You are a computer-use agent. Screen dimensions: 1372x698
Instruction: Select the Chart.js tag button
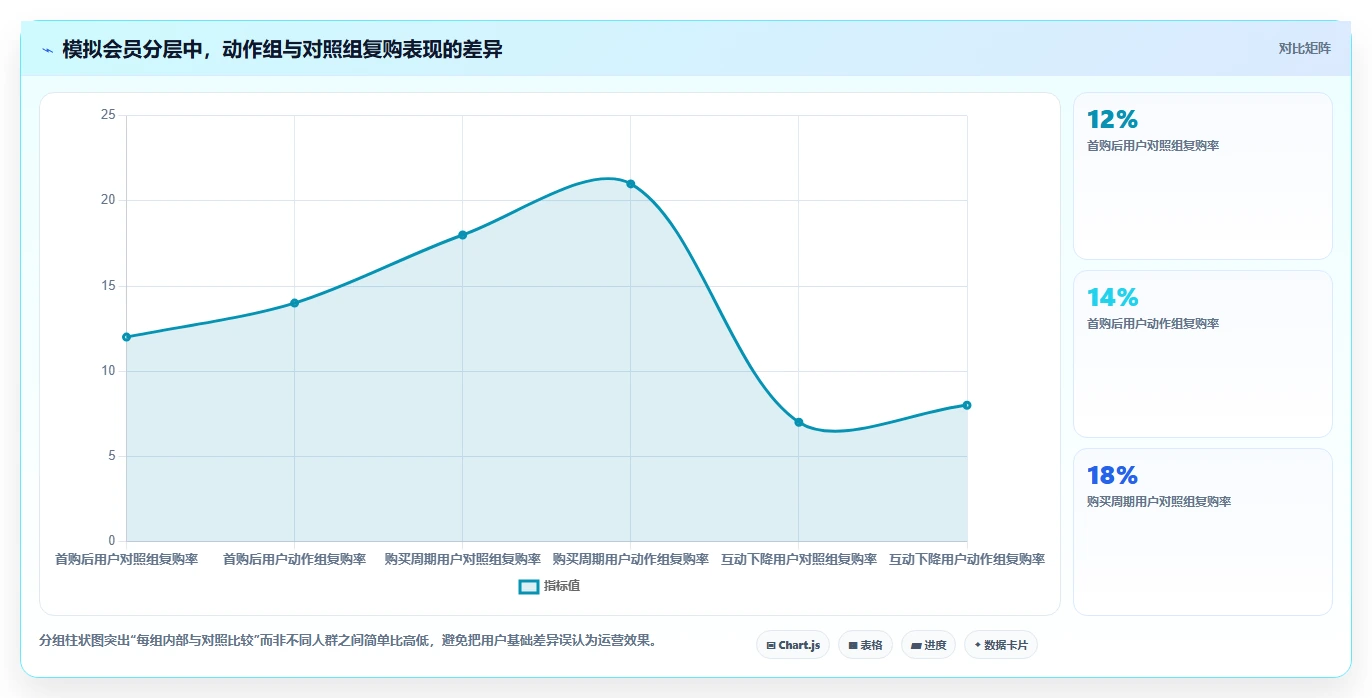(793, 645)
